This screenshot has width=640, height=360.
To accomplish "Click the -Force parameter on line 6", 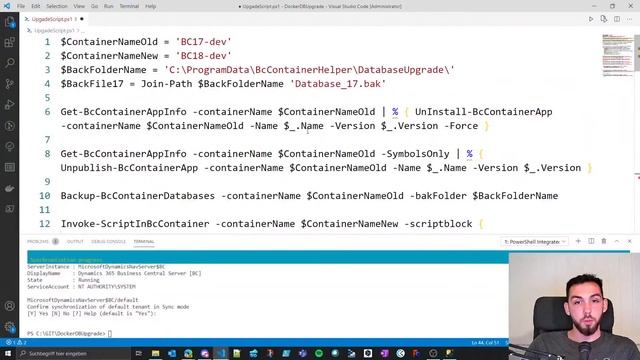I will [461, 126].
